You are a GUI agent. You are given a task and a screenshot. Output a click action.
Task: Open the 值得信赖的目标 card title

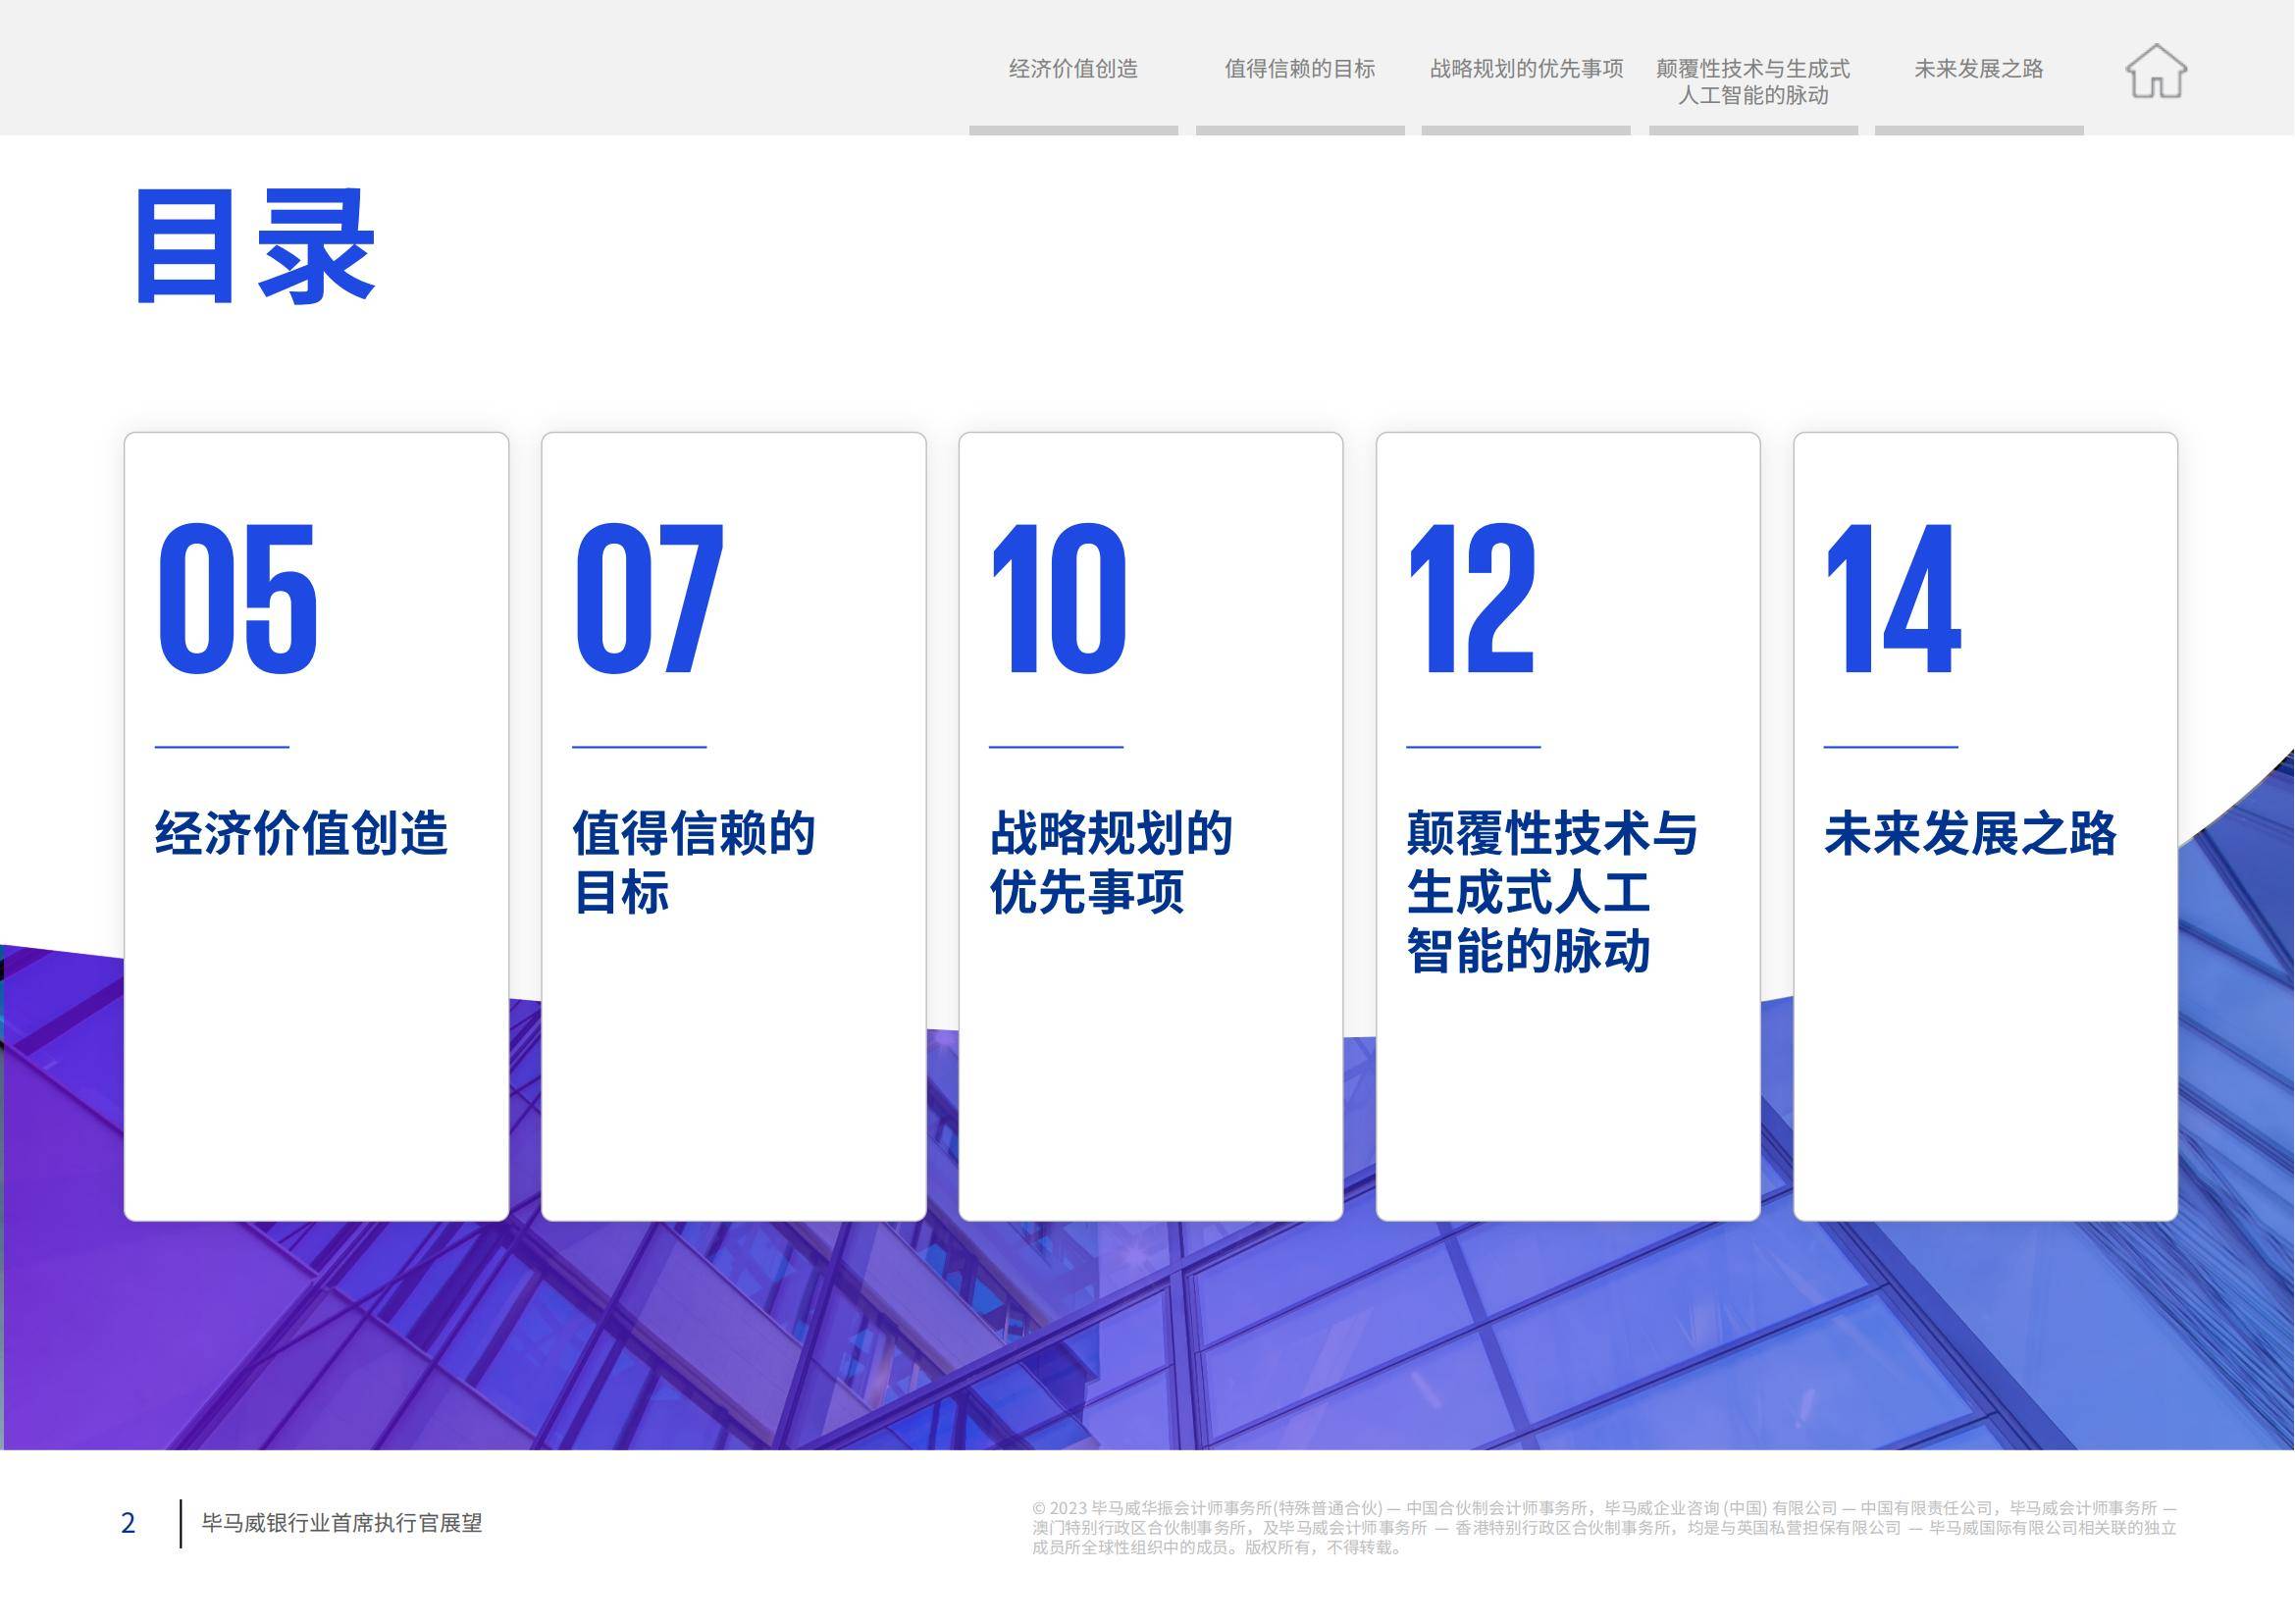coord(694,862)
